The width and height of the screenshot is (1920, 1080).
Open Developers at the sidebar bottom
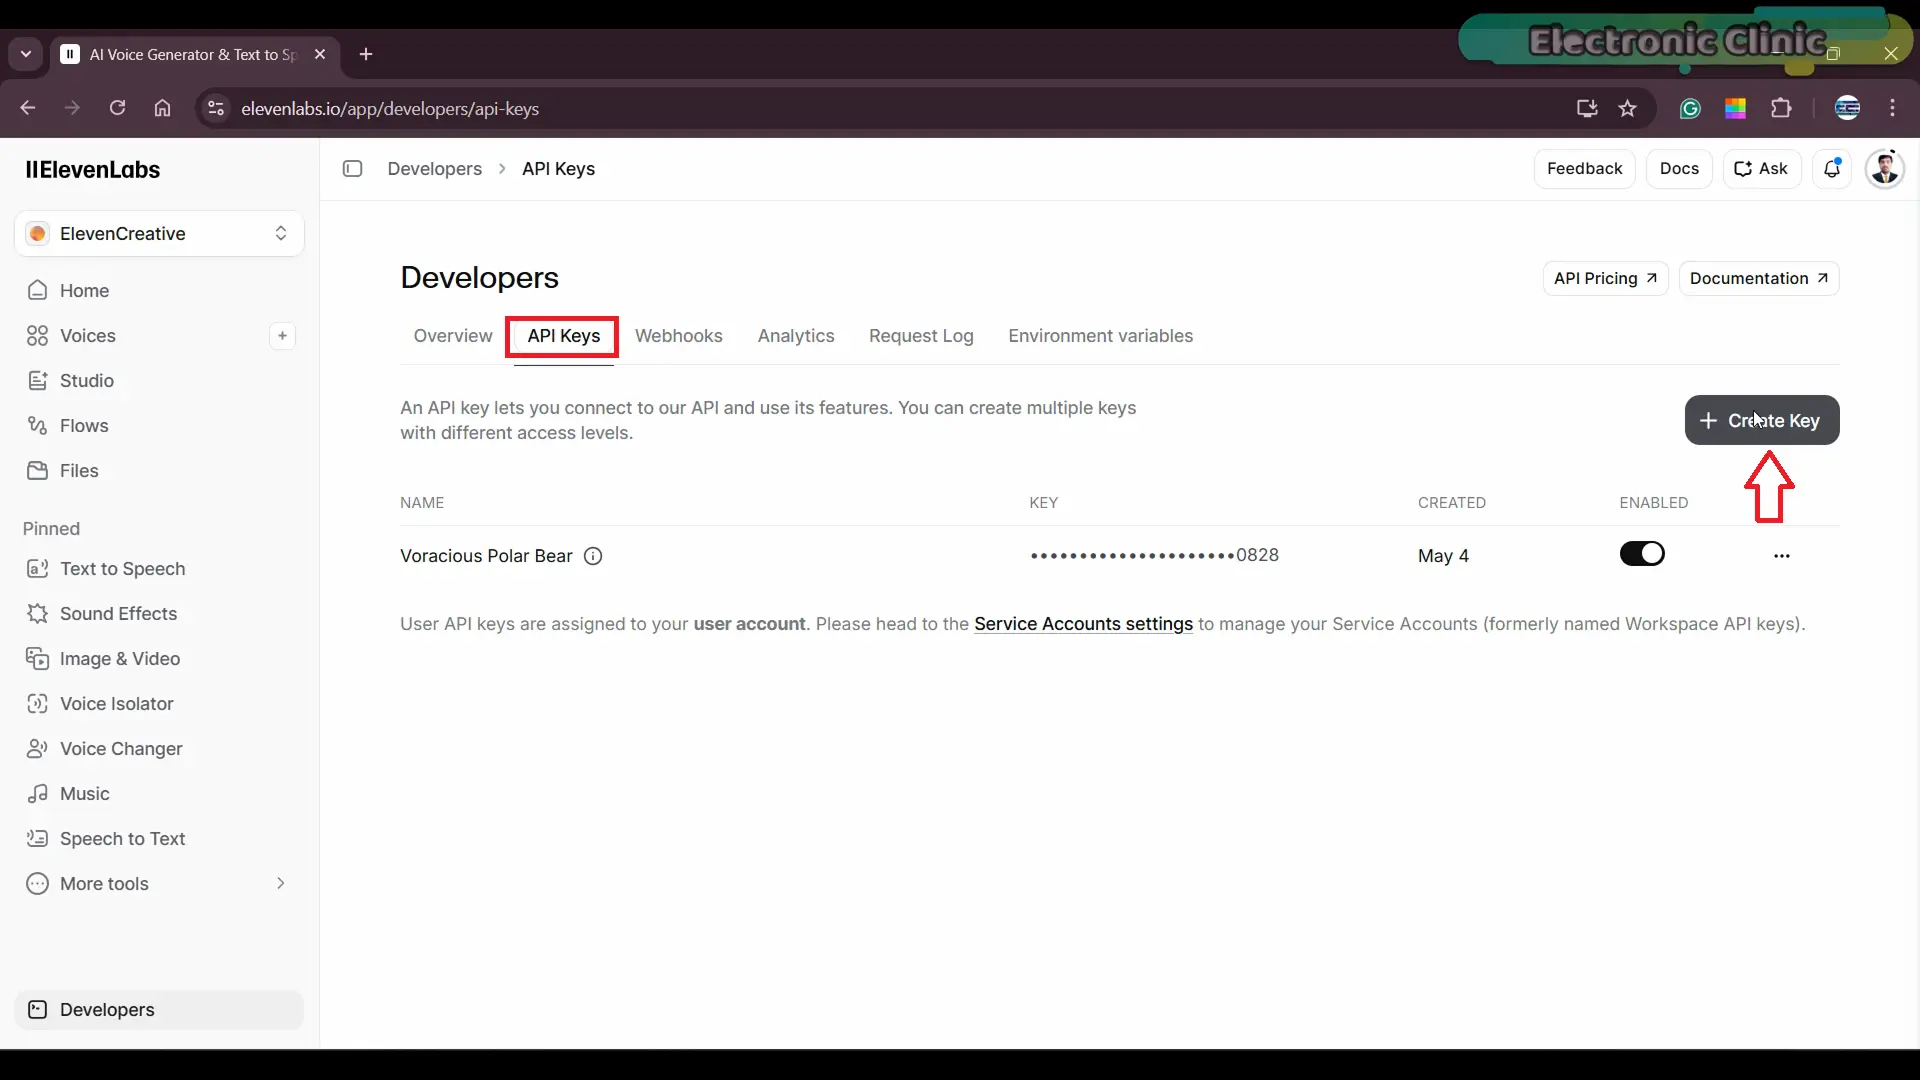(x=159, y=1010)
